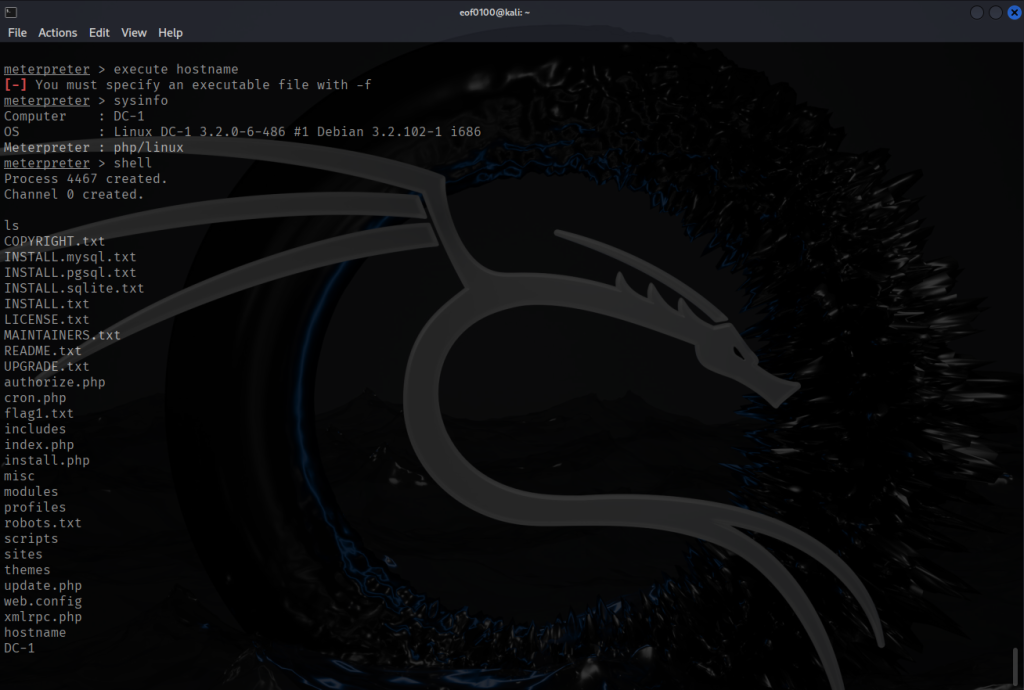Click INSTALL.mysql.txt in the listing

pos(70,257)
